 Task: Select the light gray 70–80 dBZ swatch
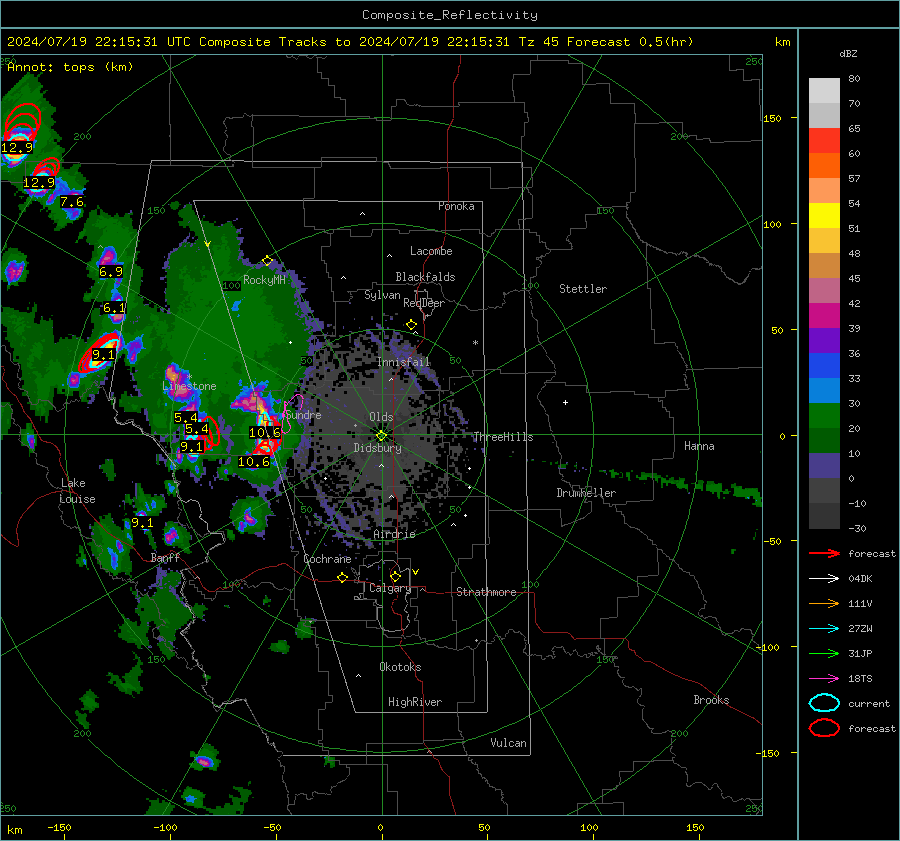[824, 91]
